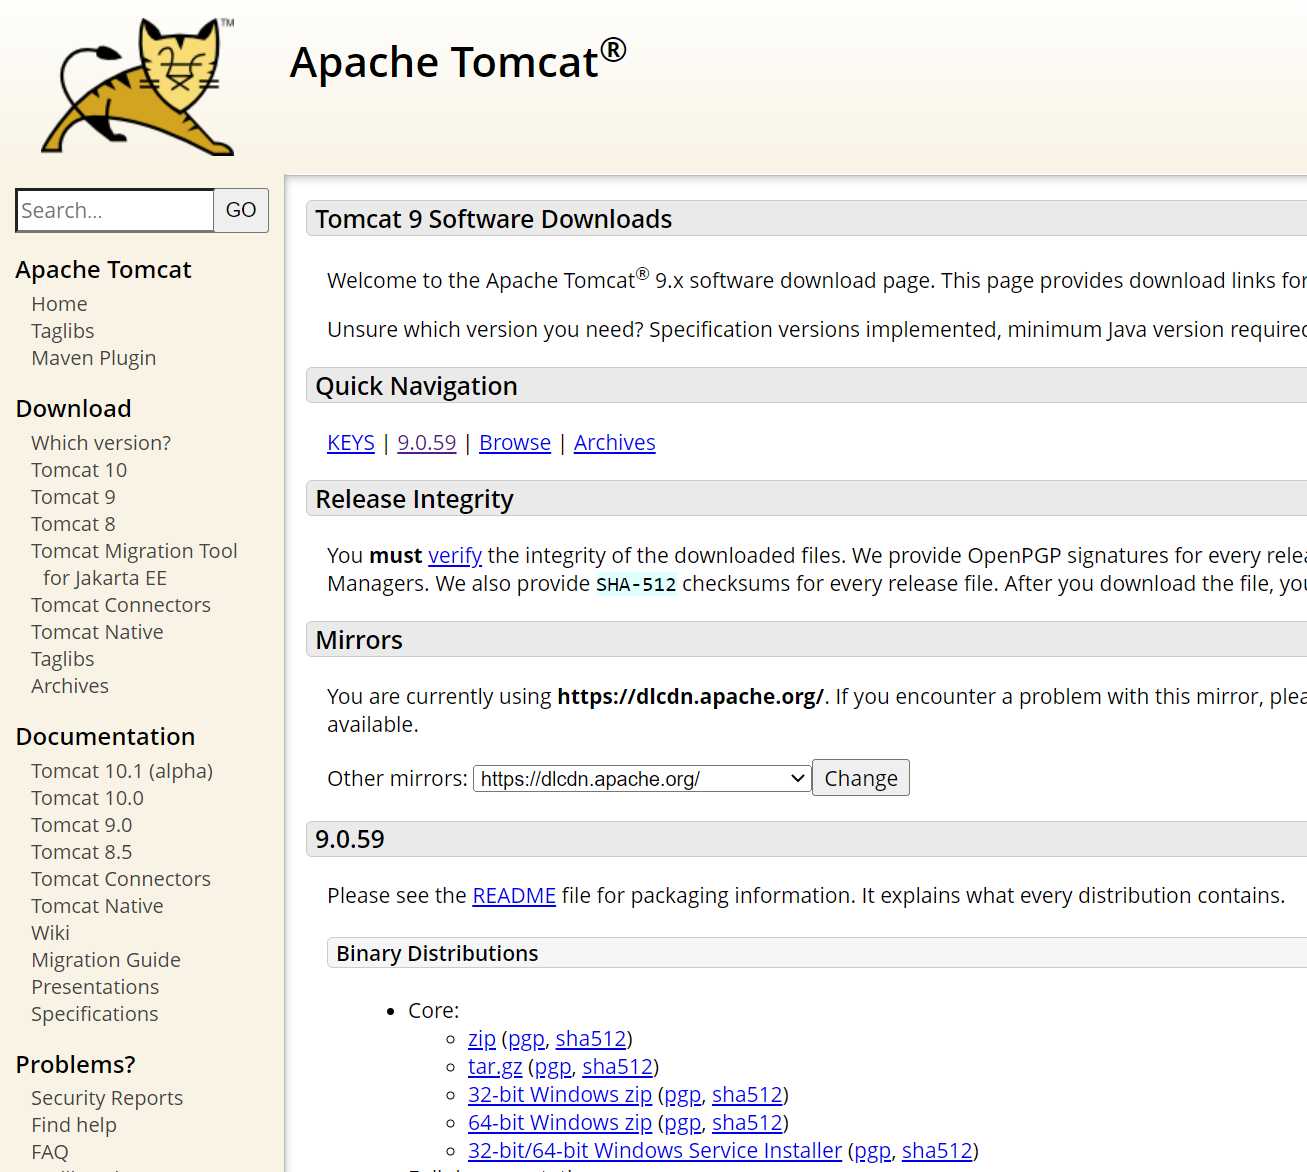The width and height of the screenshot is (1307, 1172).
Task: Open Tomcat Connectors under Download
Action: (x=121, y=605)
